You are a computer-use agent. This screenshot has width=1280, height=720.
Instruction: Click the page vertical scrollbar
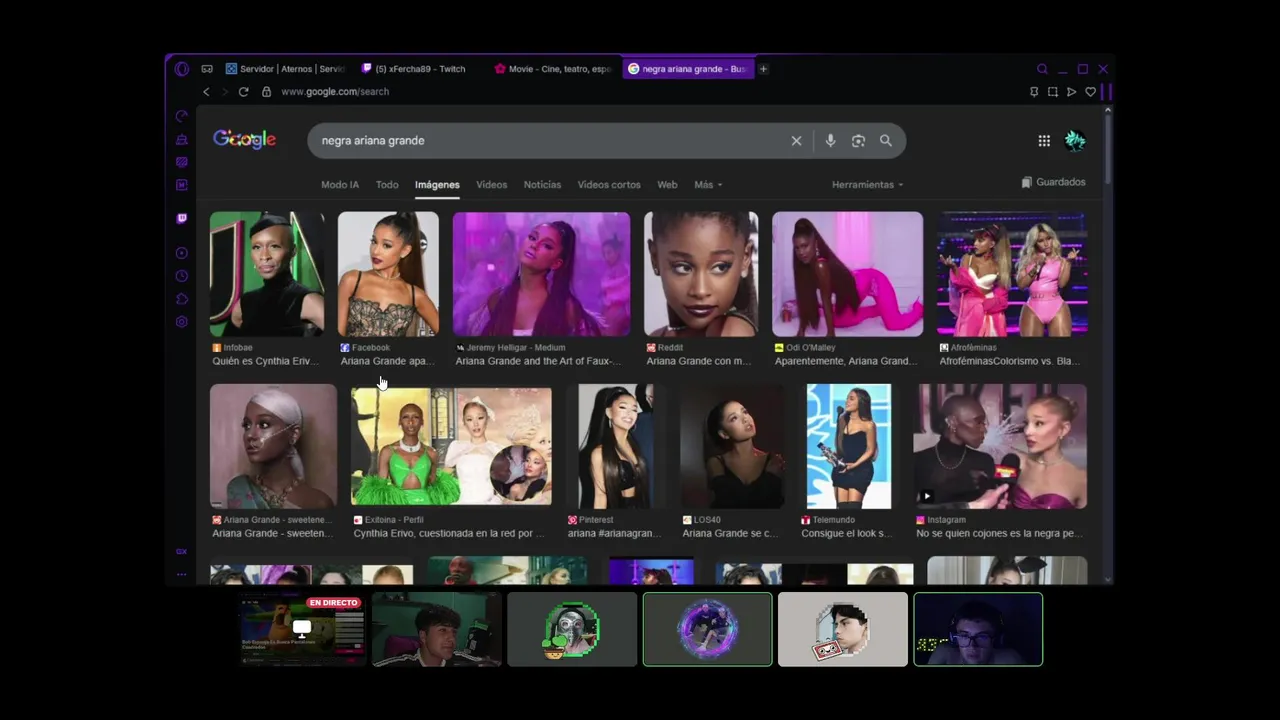(x=1108, y=150)
